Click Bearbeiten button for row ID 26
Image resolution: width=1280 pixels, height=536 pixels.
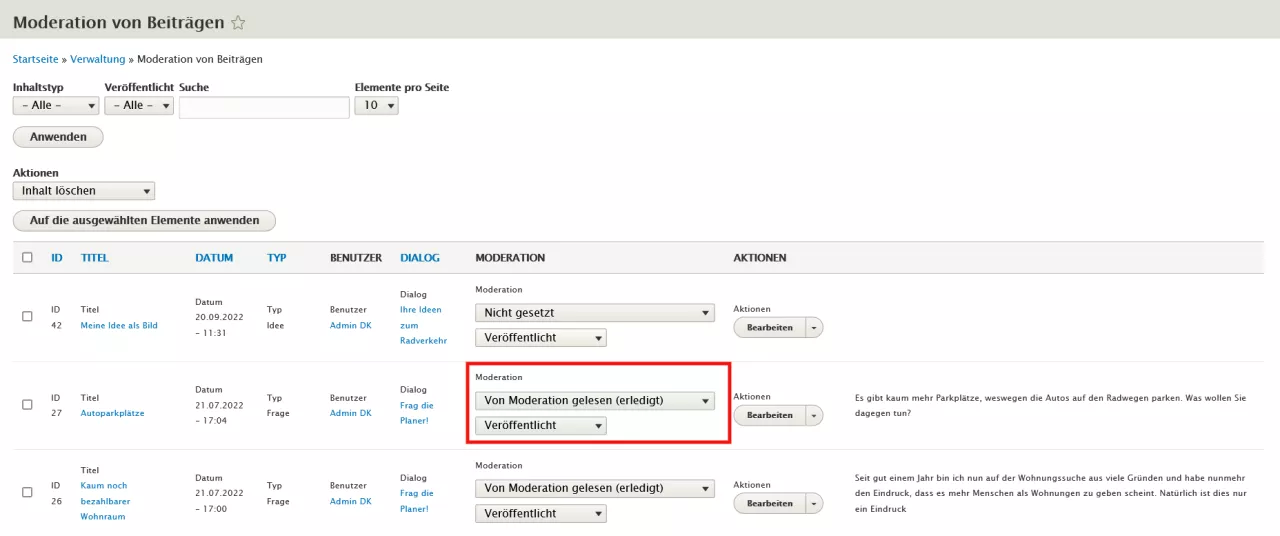pos(769,503)
